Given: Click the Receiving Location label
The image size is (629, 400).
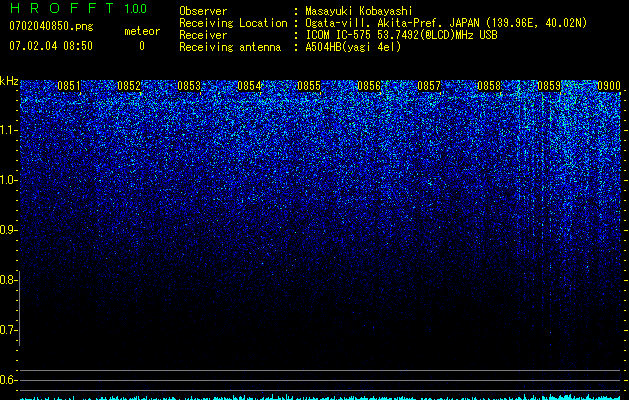Looking at the screenshot, I should coord(233,23).
